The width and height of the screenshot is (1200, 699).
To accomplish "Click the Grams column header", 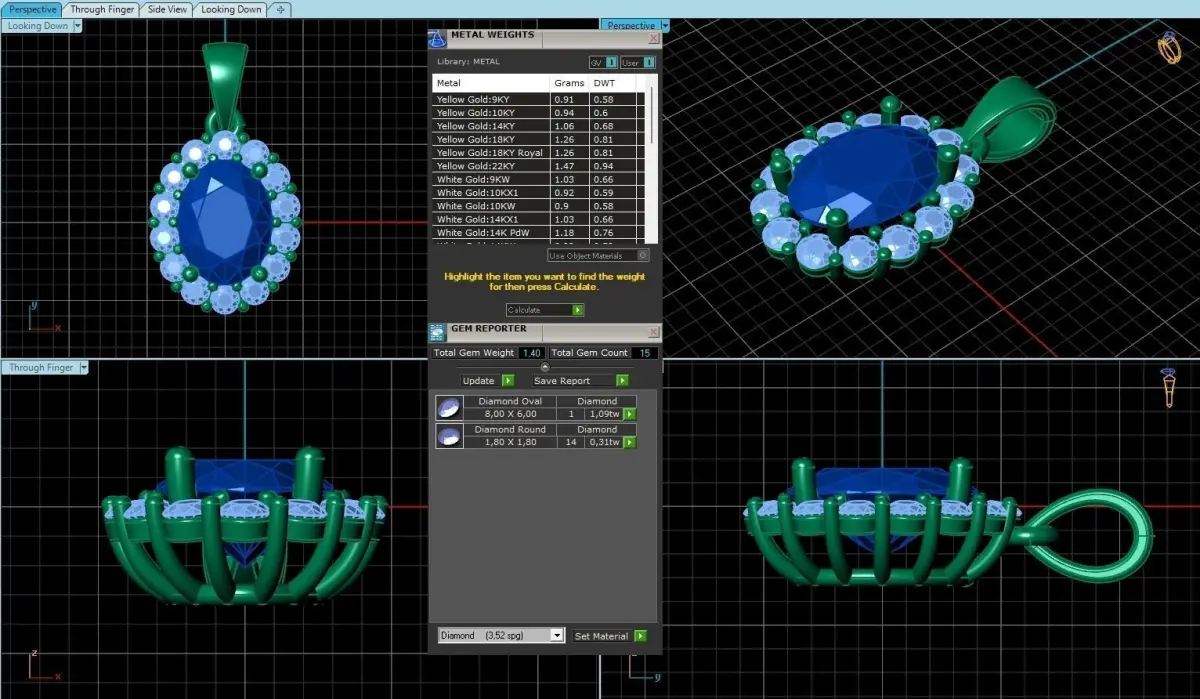I will pos(570,83).
